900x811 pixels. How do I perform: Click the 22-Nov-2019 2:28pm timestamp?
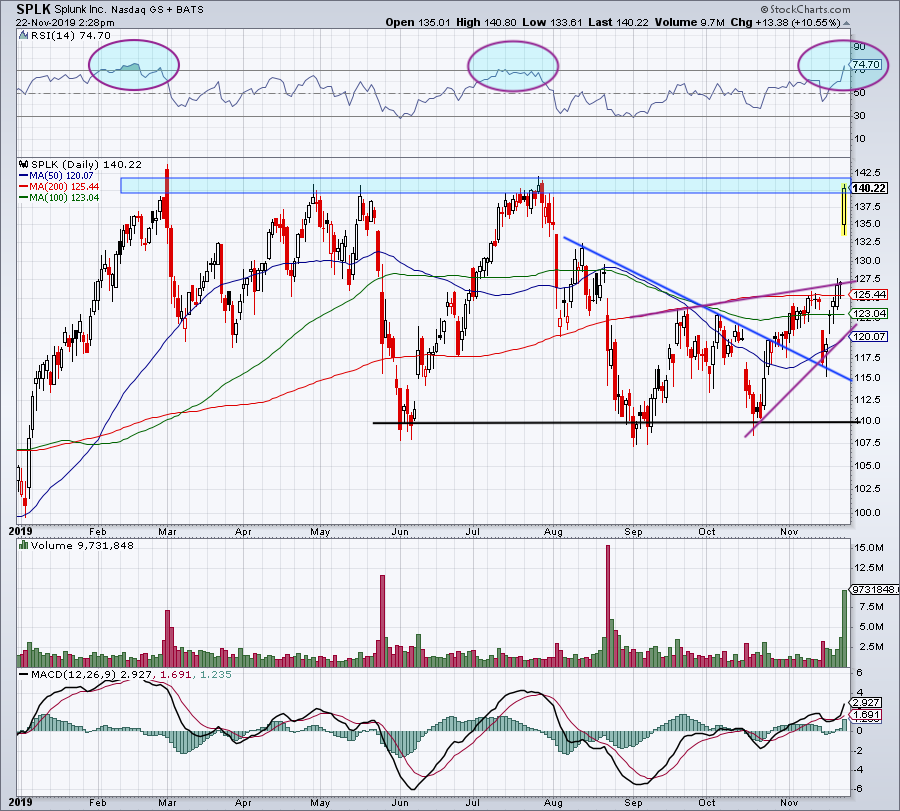(65, 23)
